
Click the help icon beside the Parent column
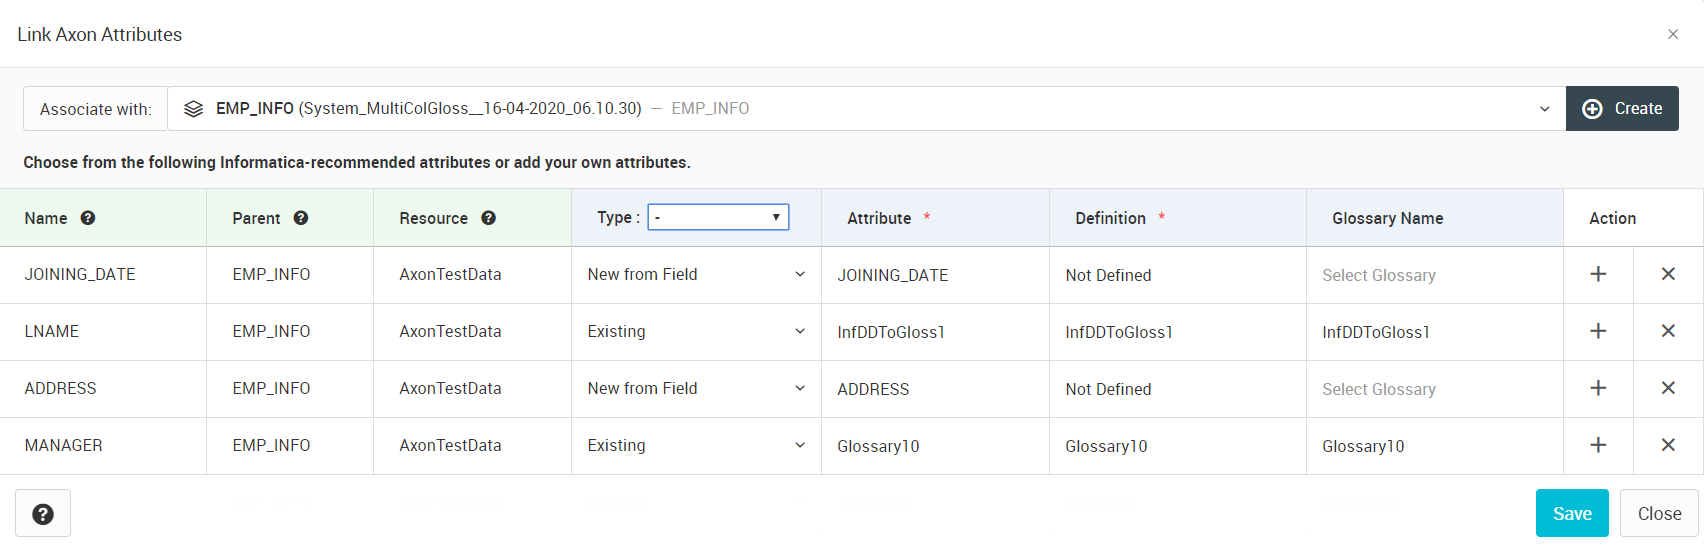click(301, 218)
